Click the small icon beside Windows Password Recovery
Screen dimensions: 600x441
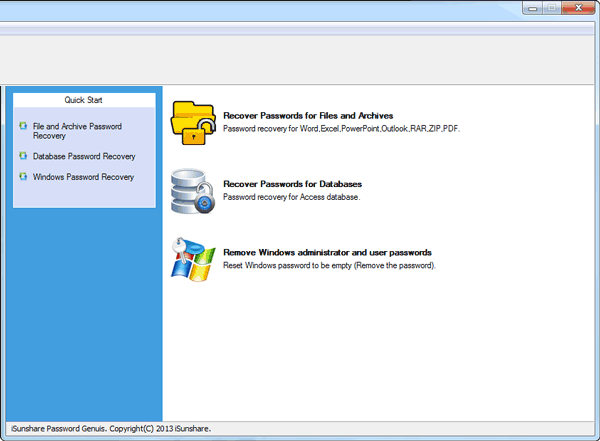[x=23, y=177]
